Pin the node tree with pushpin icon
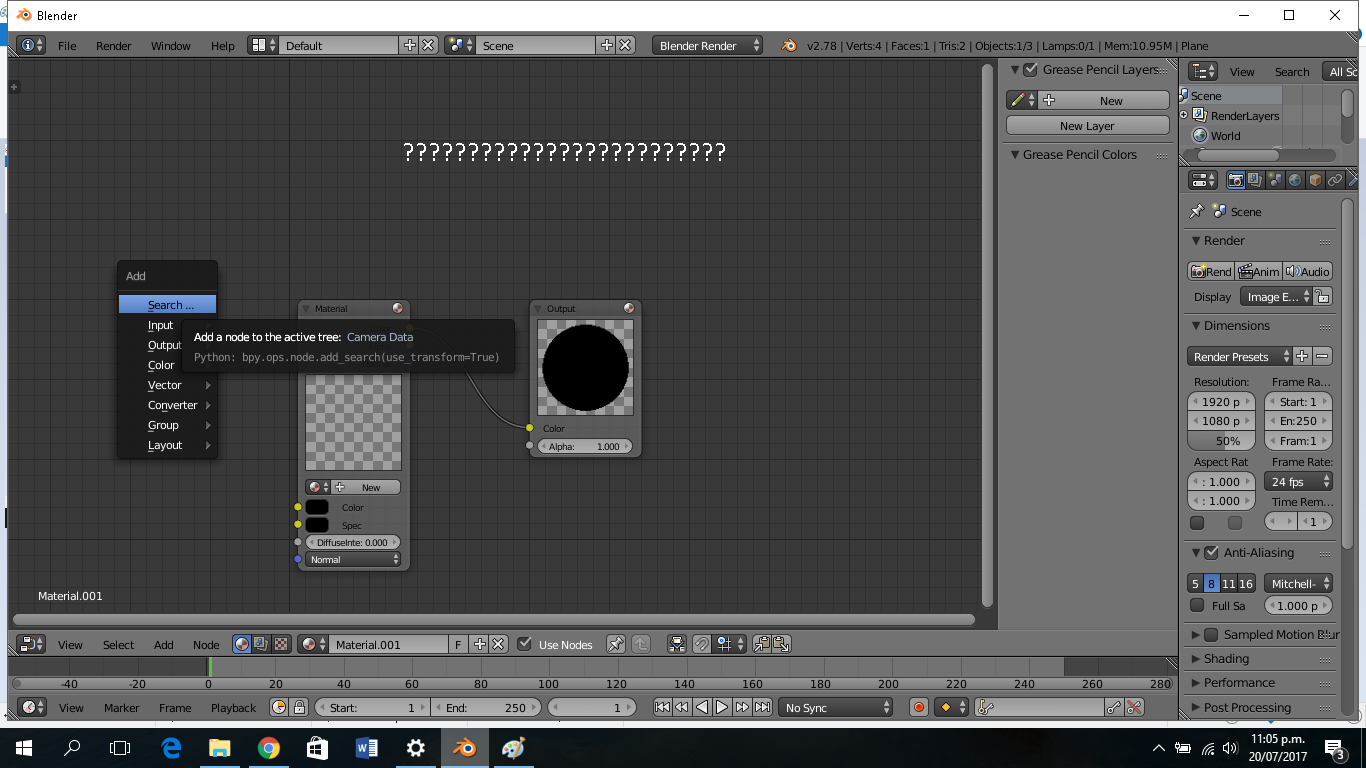The width and height of the screenshot is (1366, 768). 616,645
